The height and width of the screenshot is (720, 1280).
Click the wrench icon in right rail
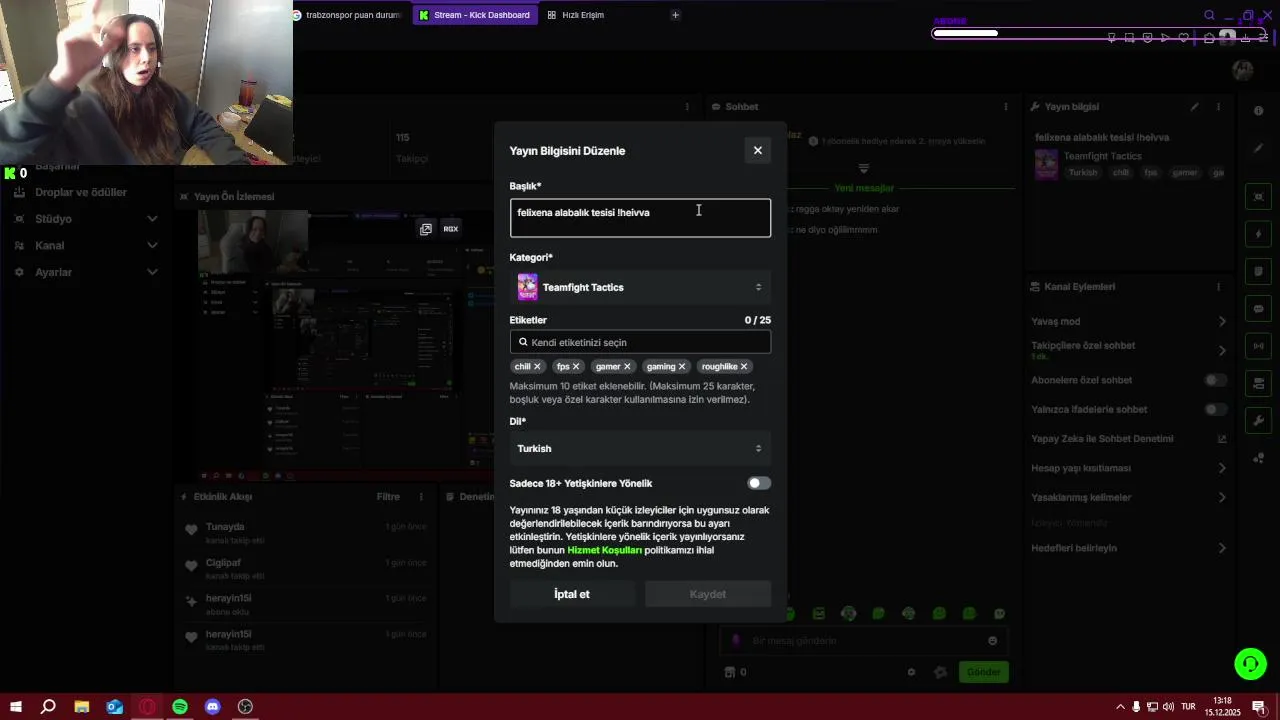[x=1259, y=420]
